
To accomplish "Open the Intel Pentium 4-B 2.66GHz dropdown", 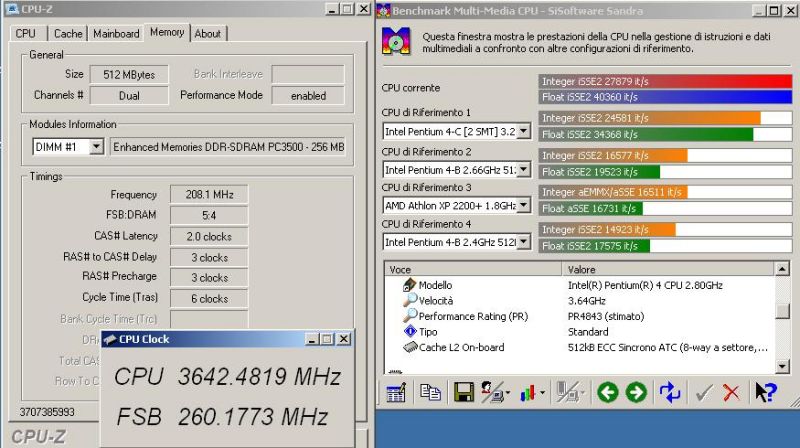I will click(523, 170).
